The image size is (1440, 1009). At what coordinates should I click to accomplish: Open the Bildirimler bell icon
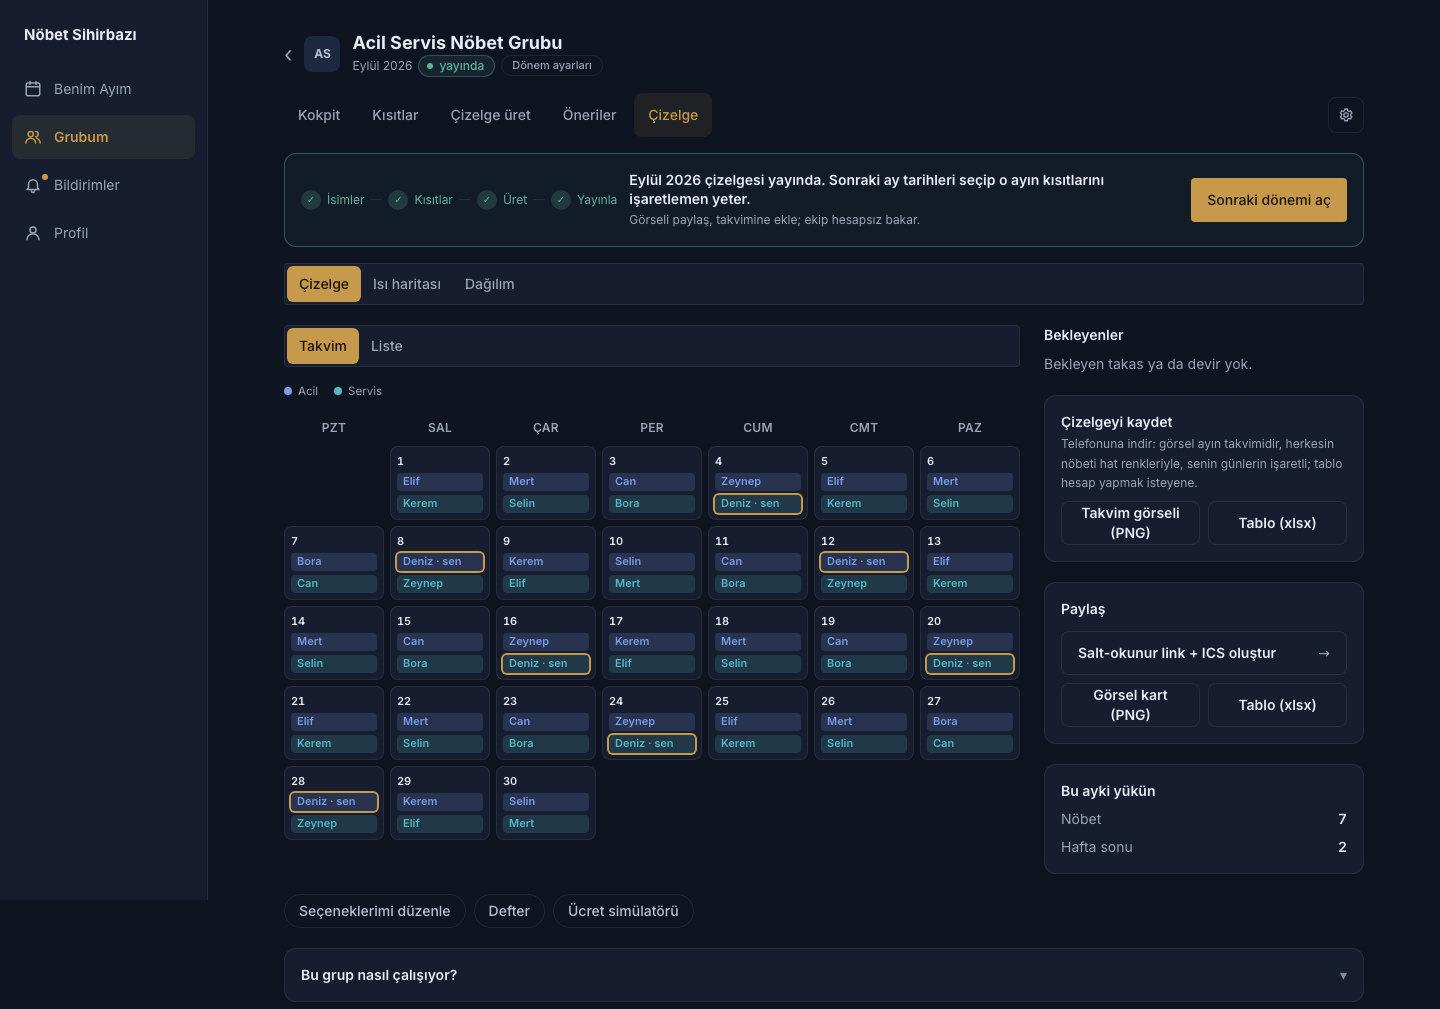pos(33,185)
